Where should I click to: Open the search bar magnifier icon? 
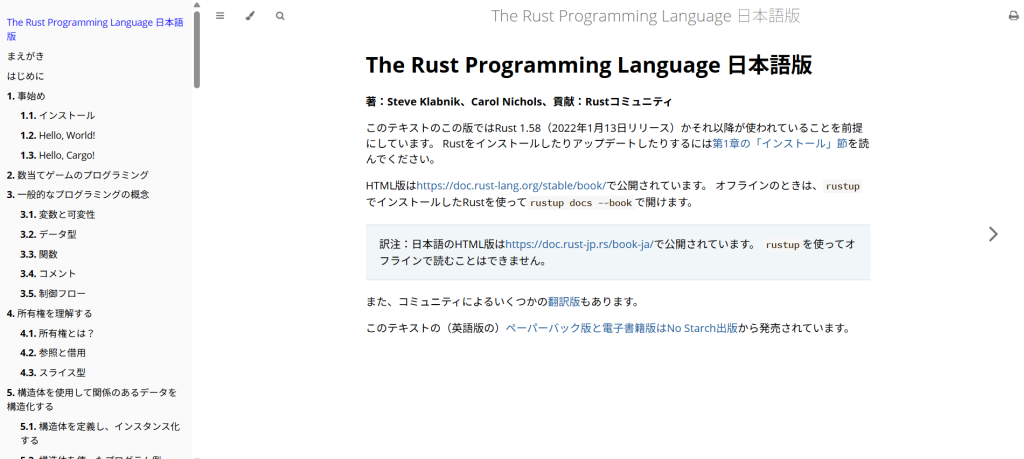tap(280, 16)
